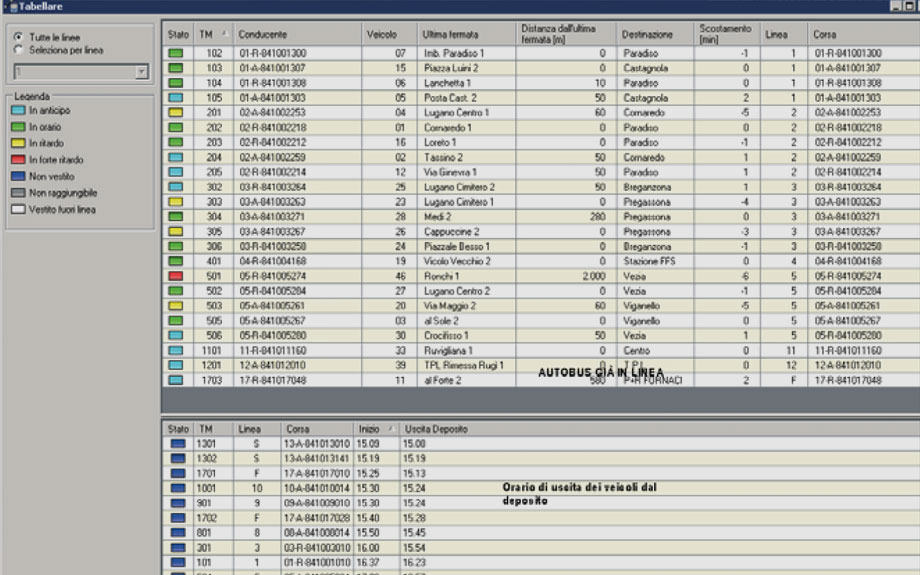Click the yellow status icon for TM 201
Image resolution: width=920 pixels, height=575 pixels.
(x=175, y=114)
